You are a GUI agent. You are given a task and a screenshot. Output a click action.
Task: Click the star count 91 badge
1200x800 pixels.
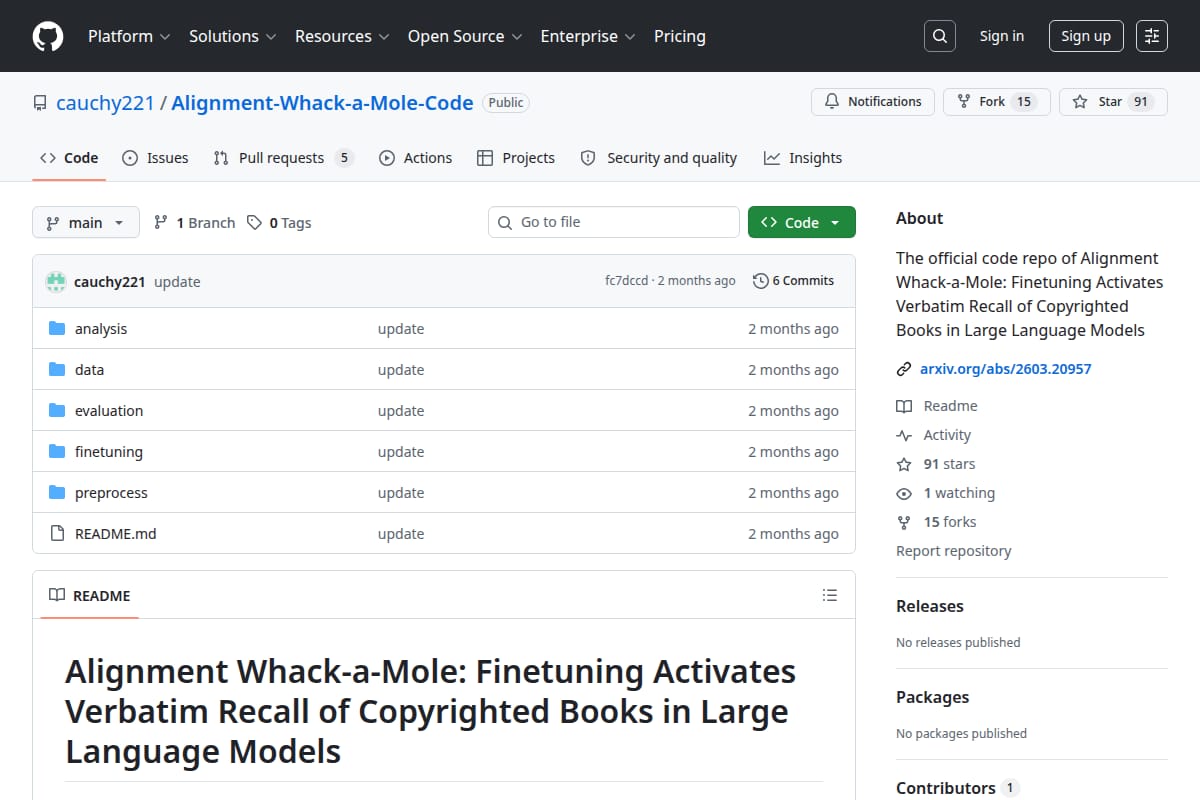(x=1141, y=102)
